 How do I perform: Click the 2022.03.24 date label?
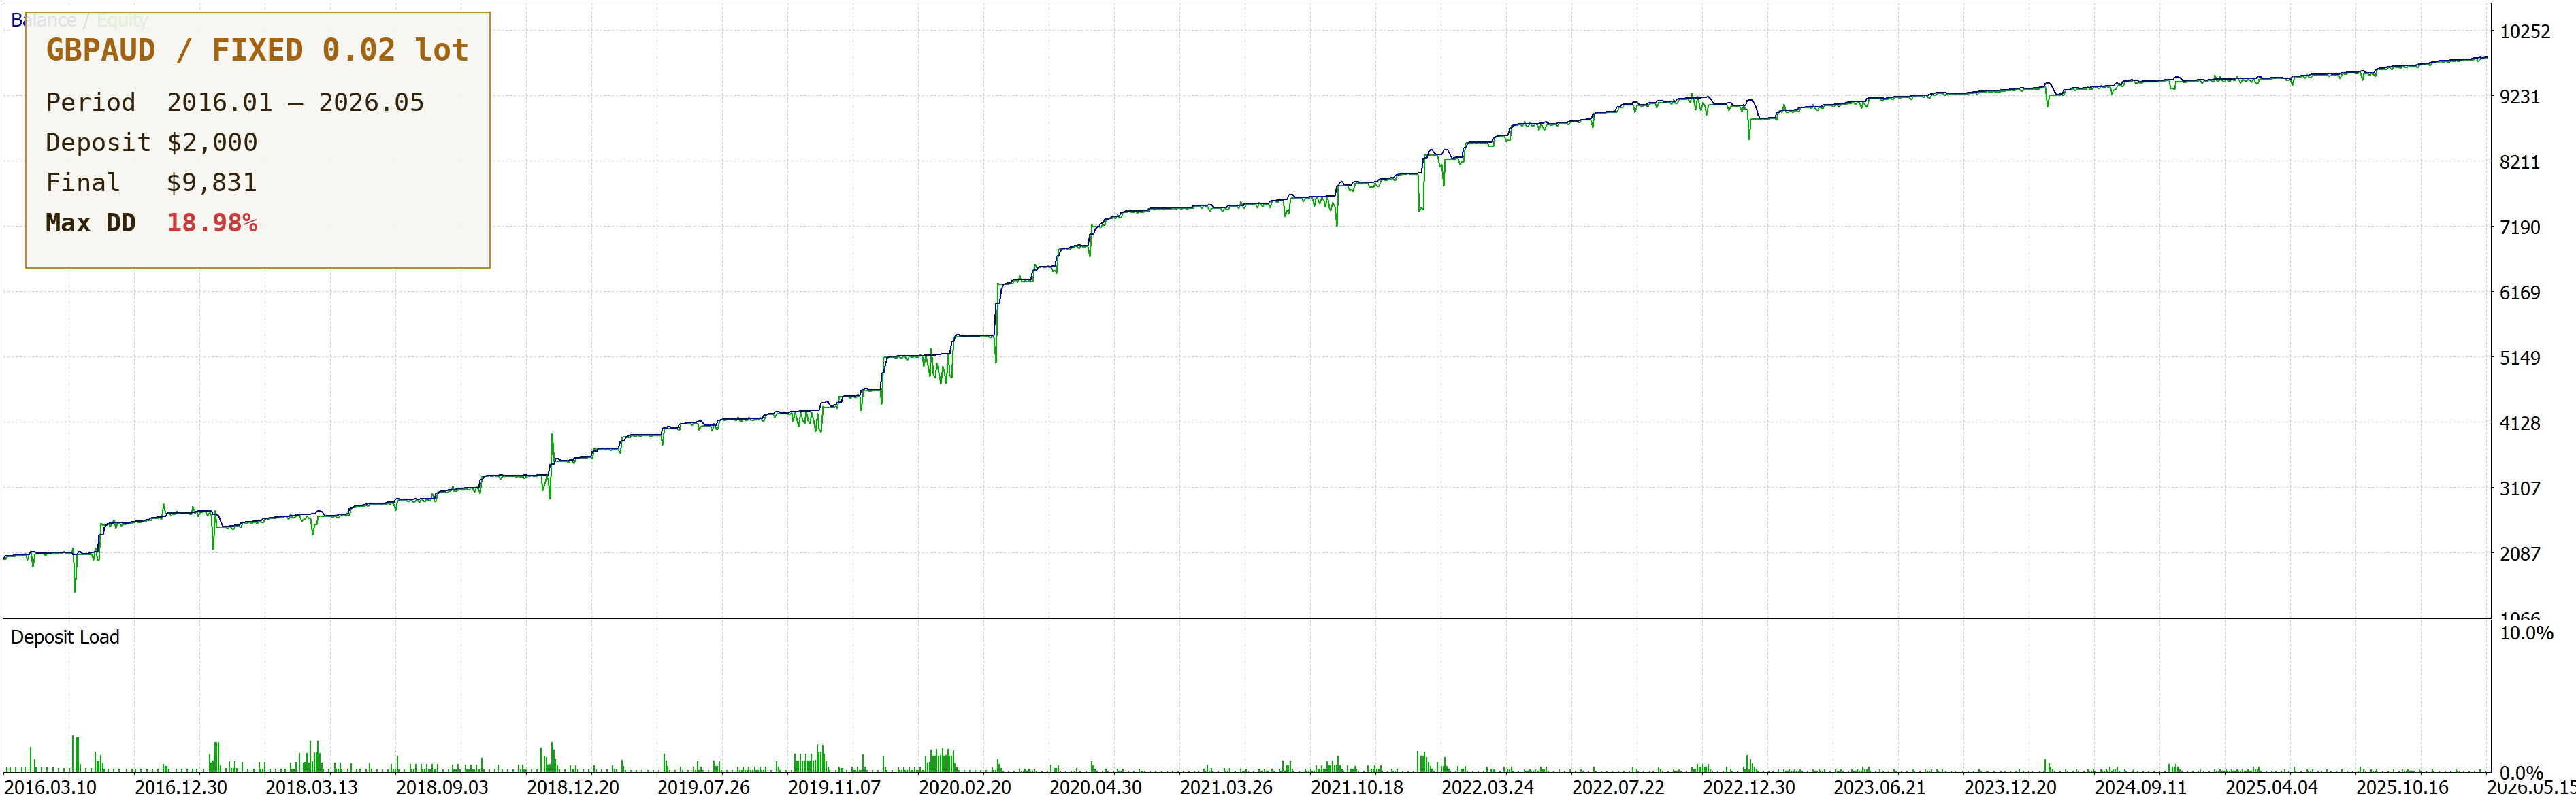[1487, 787]
